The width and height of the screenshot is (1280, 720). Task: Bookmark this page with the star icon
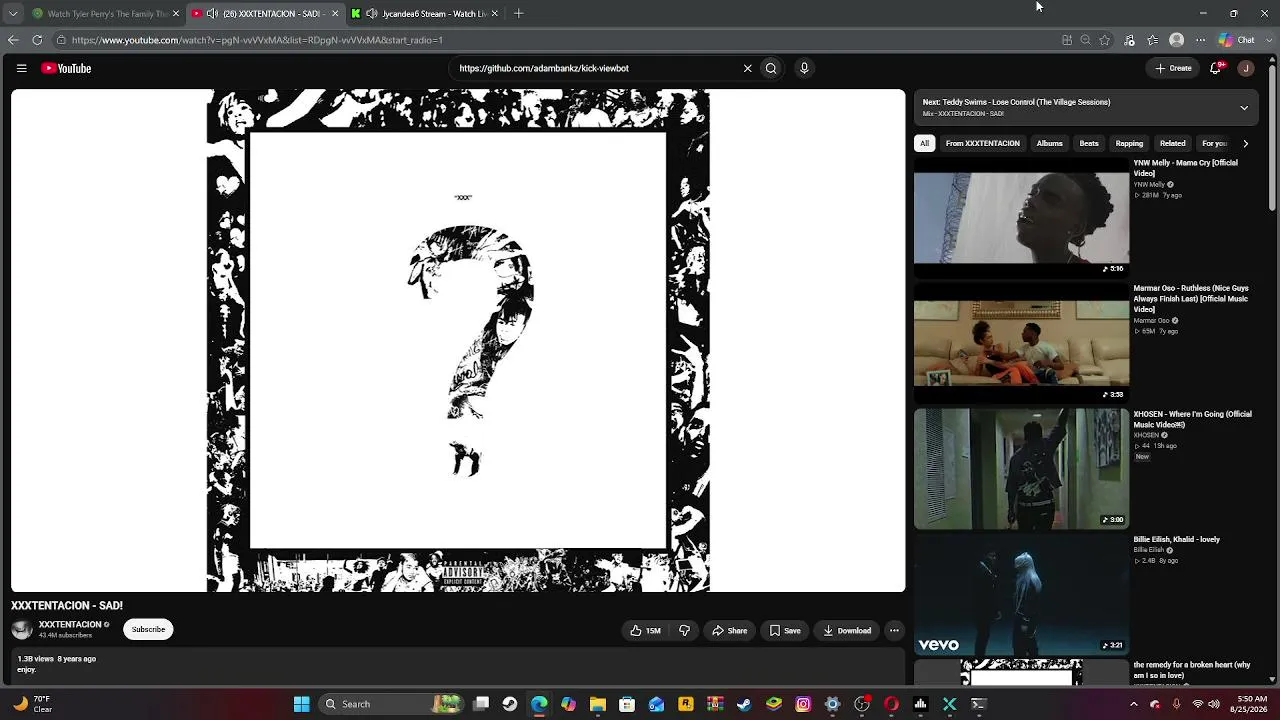point(1105,40)
